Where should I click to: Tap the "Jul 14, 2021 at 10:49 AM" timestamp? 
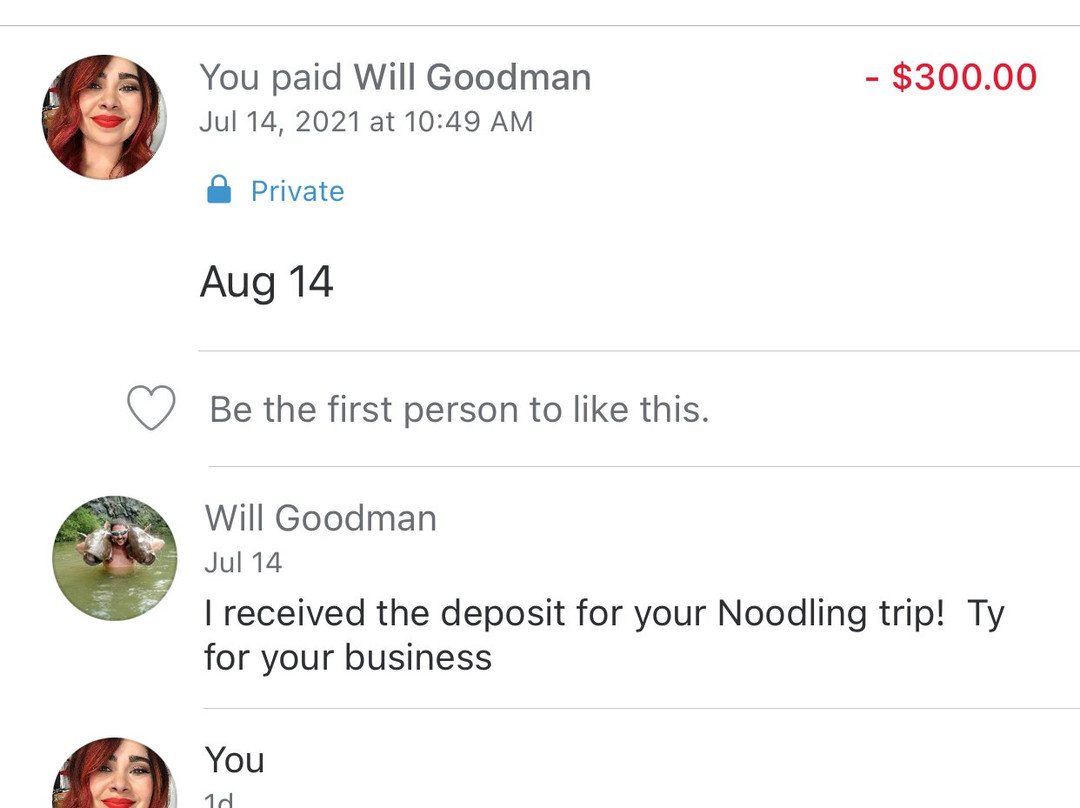coord(366,122)
